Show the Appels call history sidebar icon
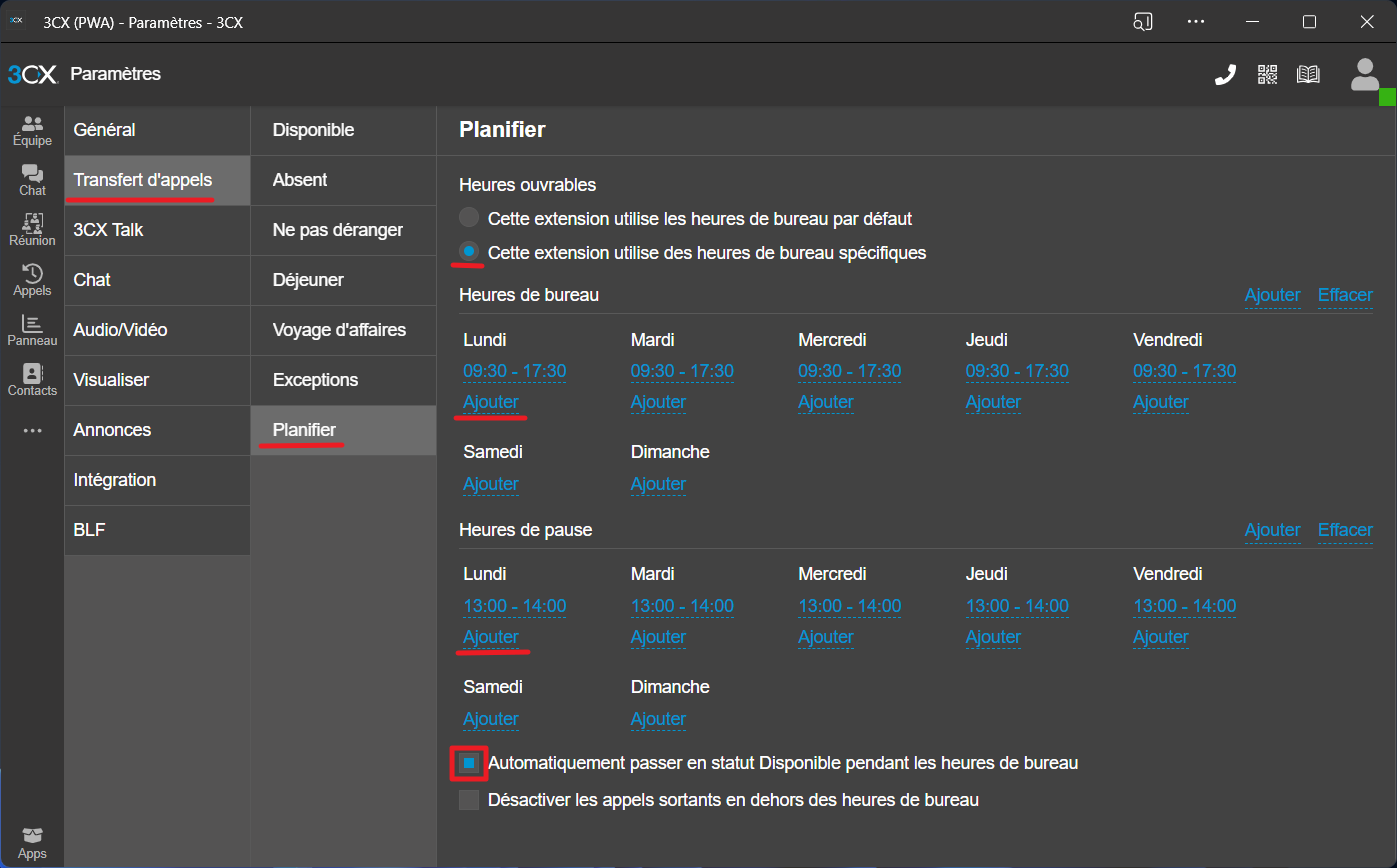 click(32, 281)
